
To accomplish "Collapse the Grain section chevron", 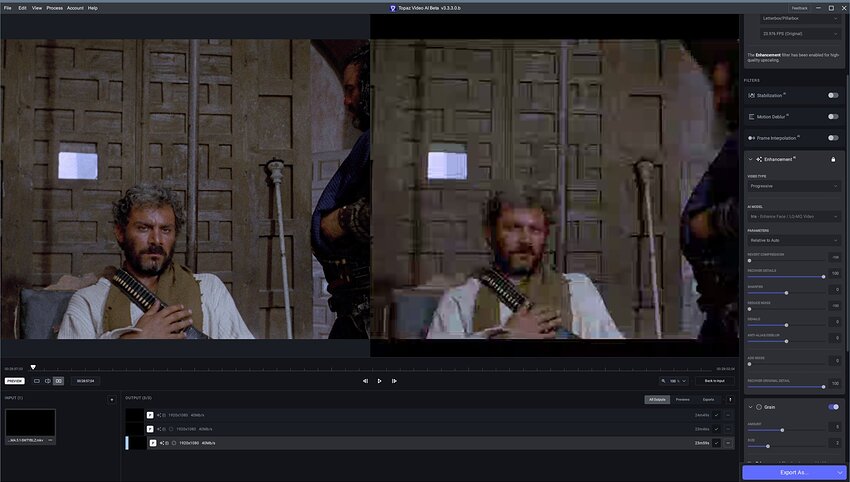I will (750, 407).
